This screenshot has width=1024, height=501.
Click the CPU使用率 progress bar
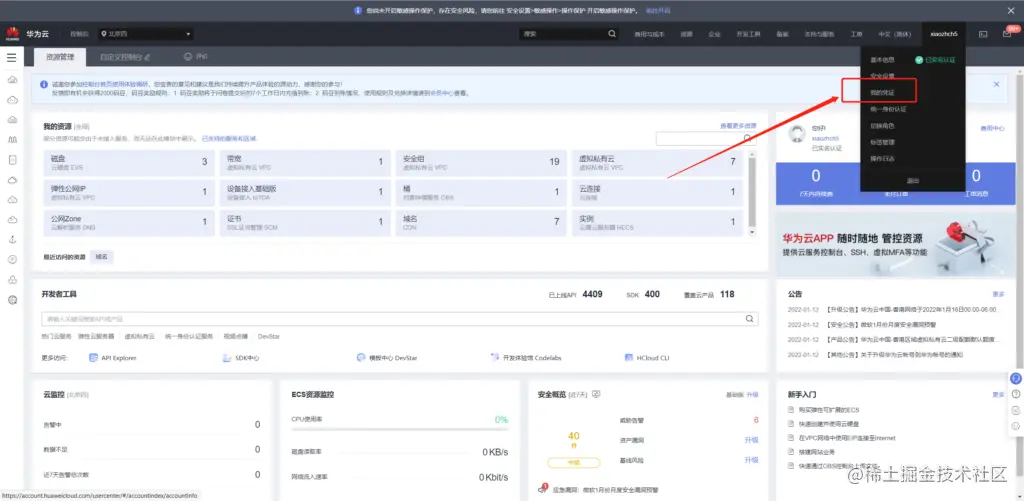click(x=400, y=430)
